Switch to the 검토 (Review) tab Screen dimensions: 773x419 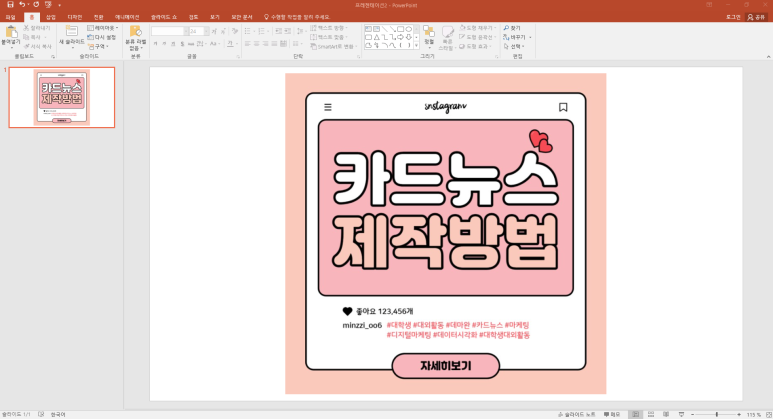pos(193,17)
